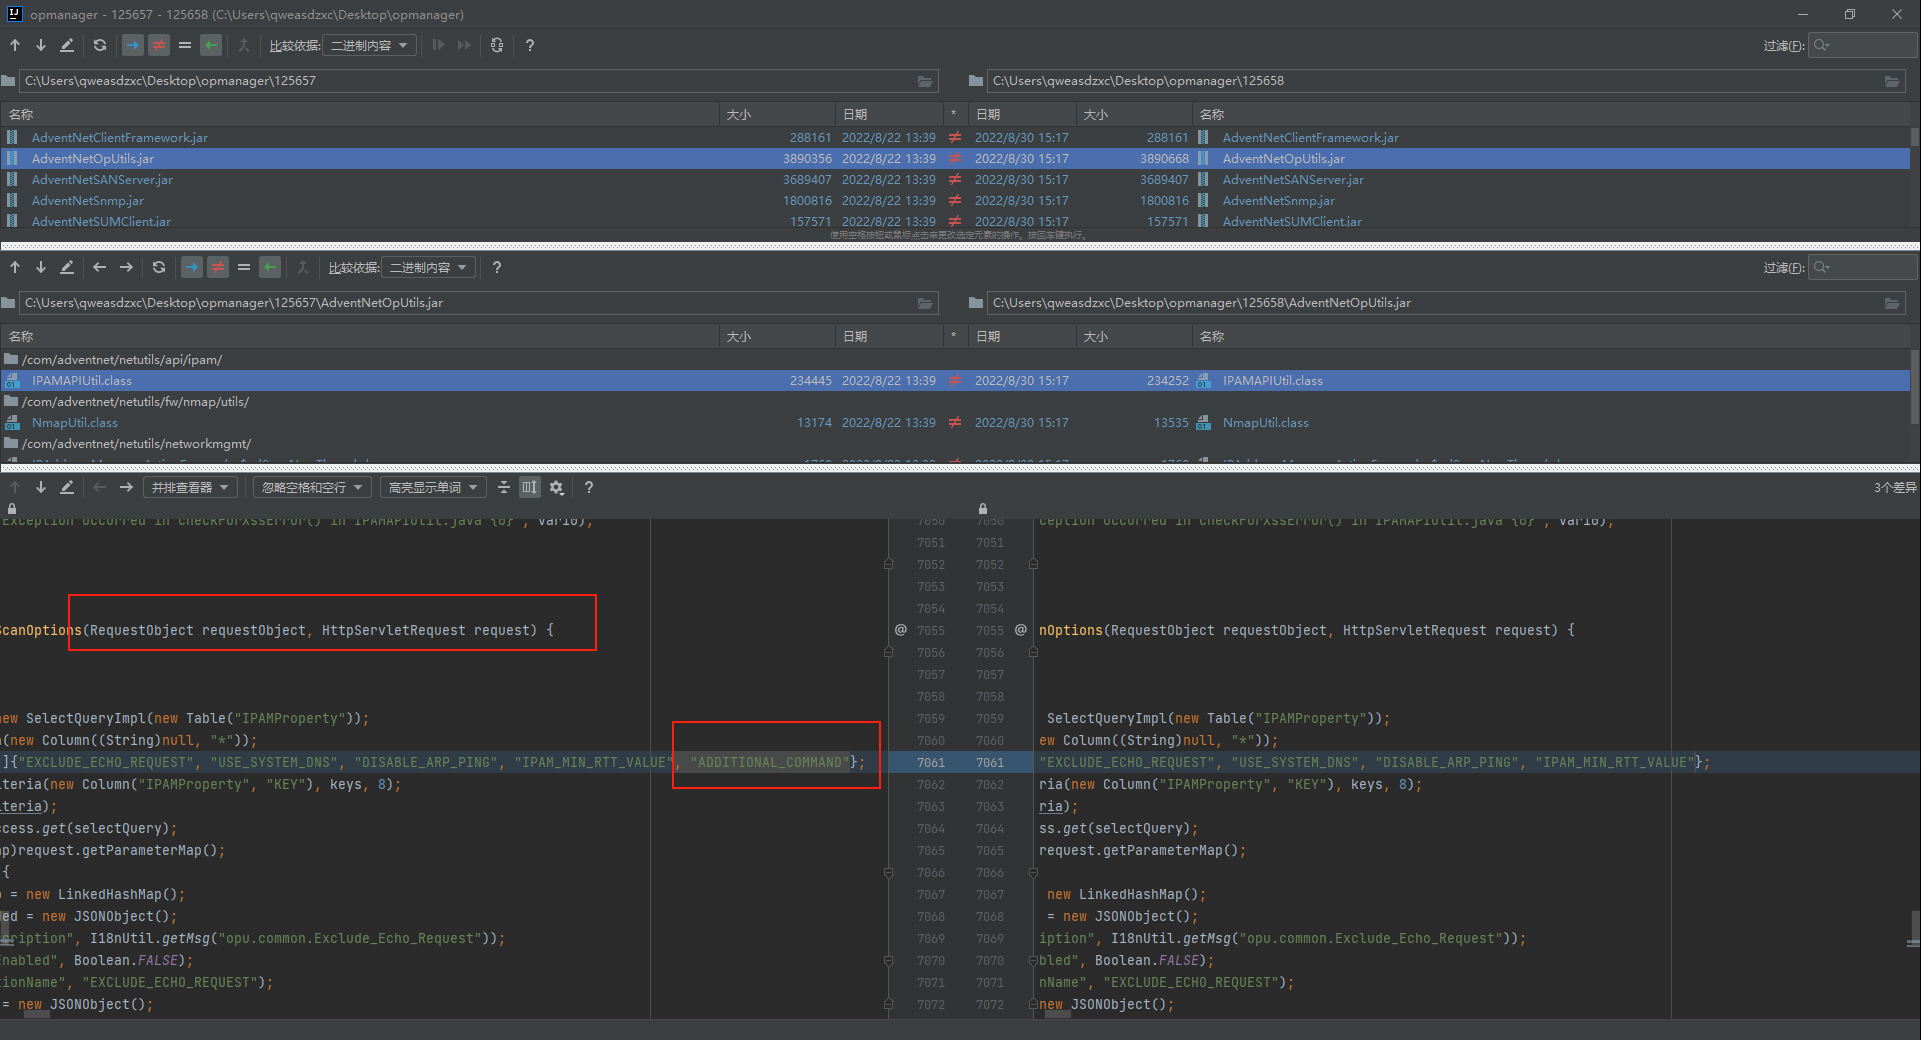1921x1040 pixels.
Task: Click the 名称 column header in the top-left folder list
Action: pos(22,114)
